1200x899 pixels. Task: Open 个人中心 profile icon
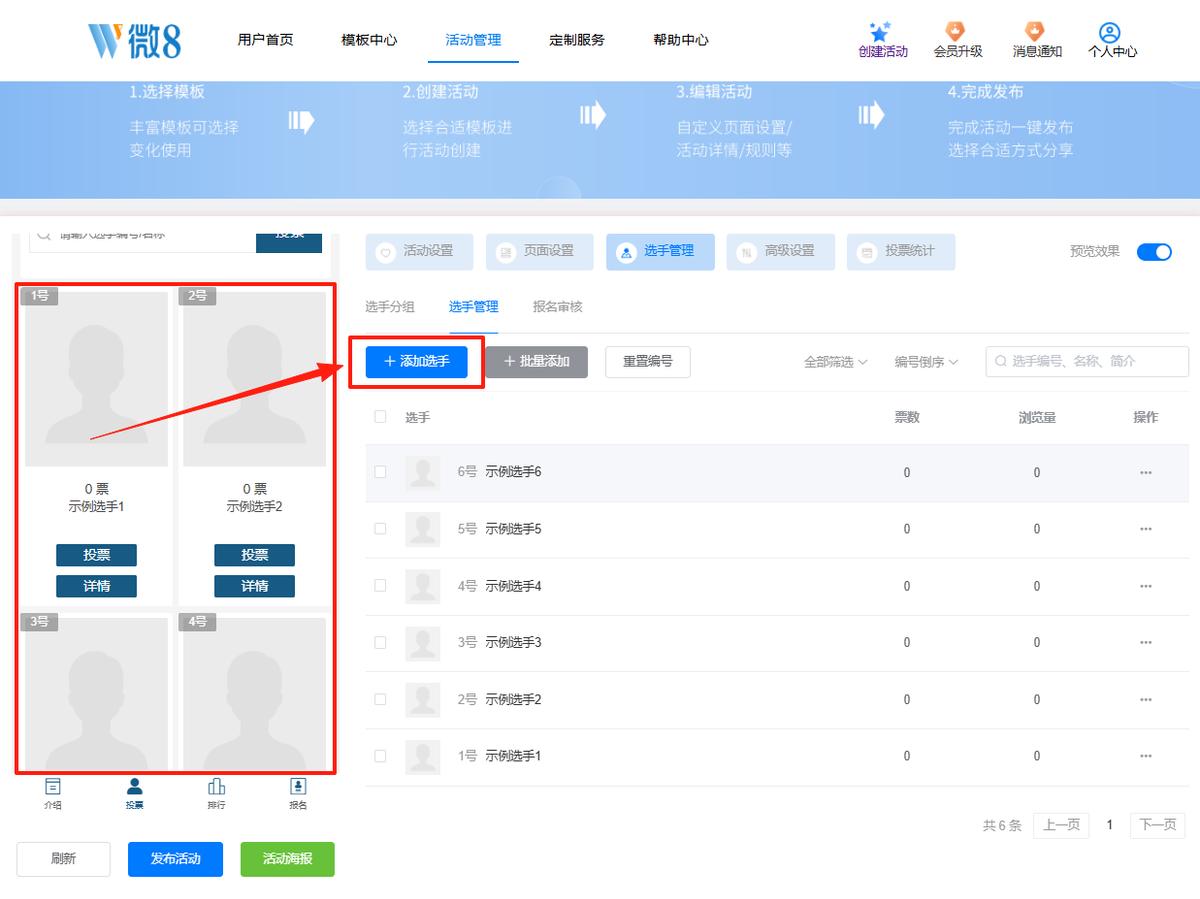click(1110, 32)
